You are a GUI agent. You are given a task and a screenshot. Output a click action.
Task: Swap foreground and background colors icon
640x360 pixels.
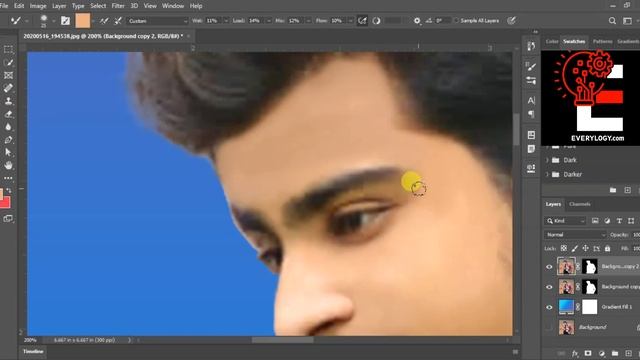tap(9, 191)
